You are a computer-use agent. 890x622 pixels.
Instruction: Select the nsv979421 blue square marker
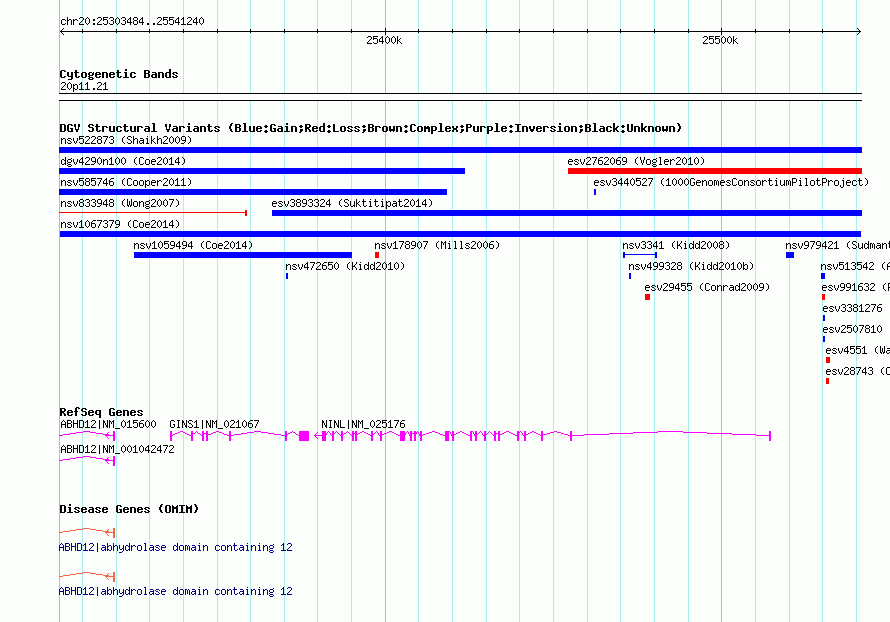[x=790, y=255]
